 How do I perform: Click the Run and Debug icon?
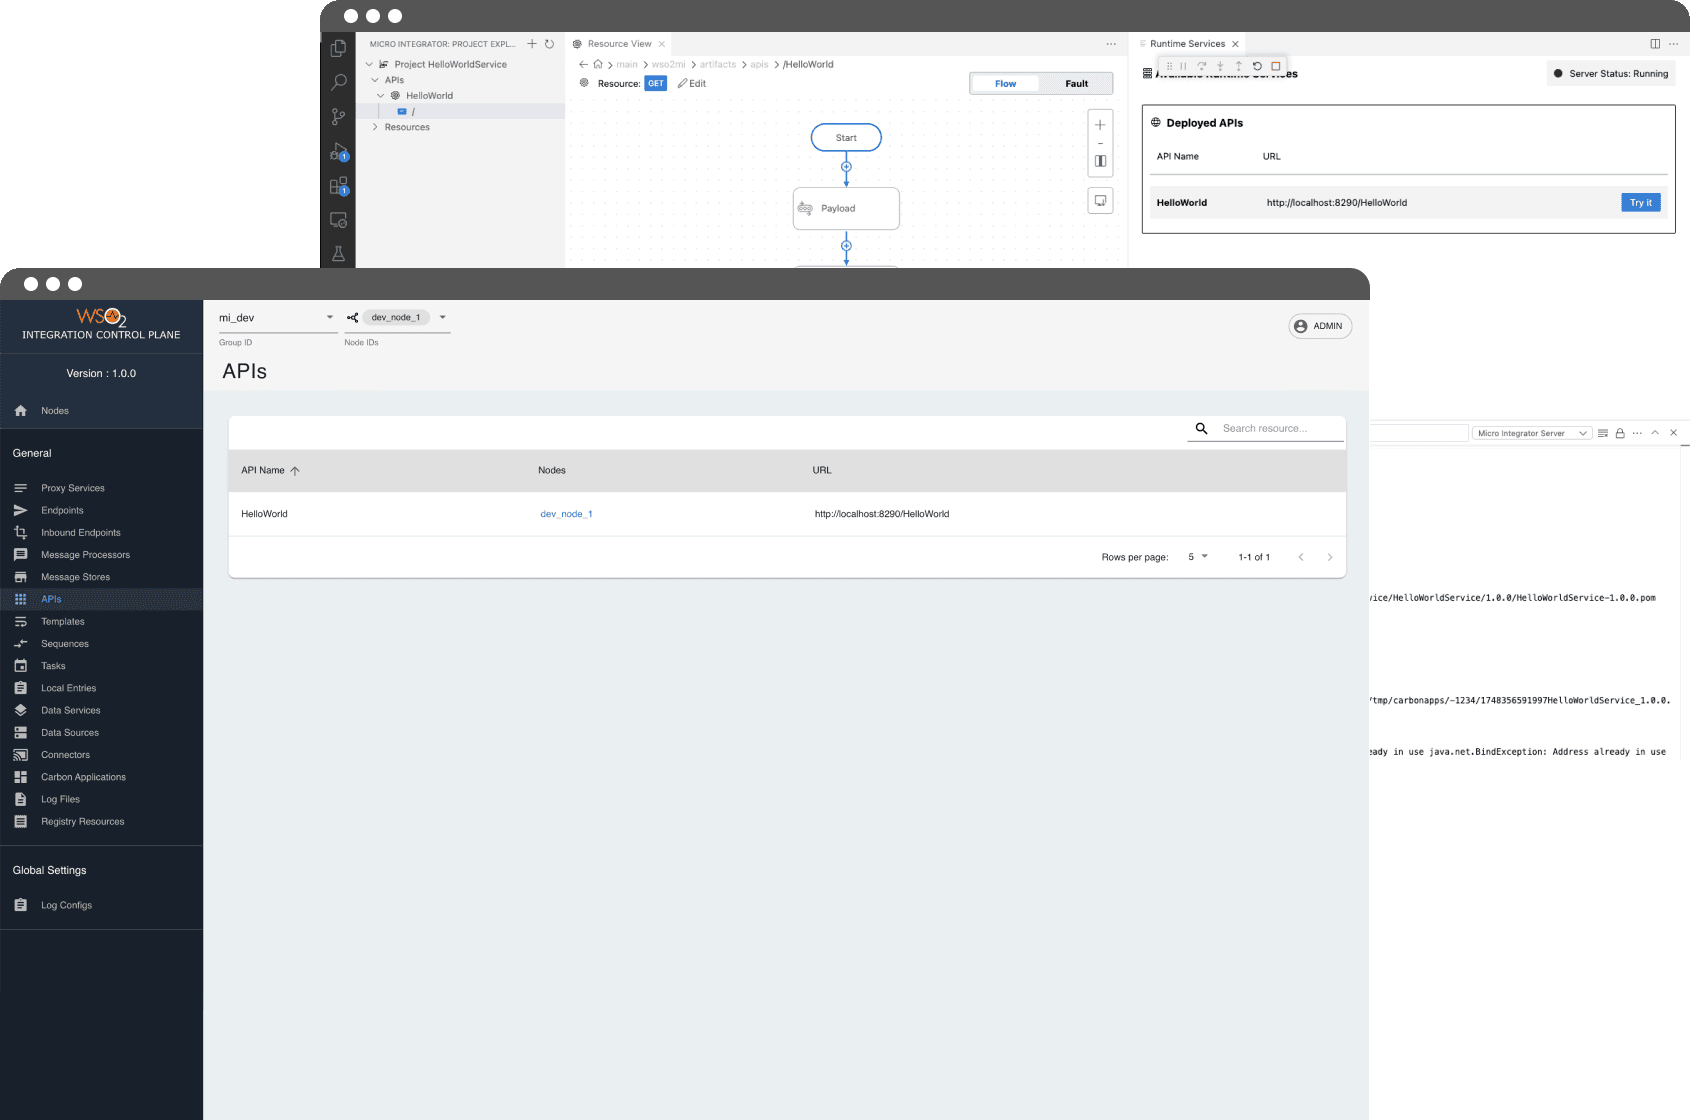coord(338,152)
